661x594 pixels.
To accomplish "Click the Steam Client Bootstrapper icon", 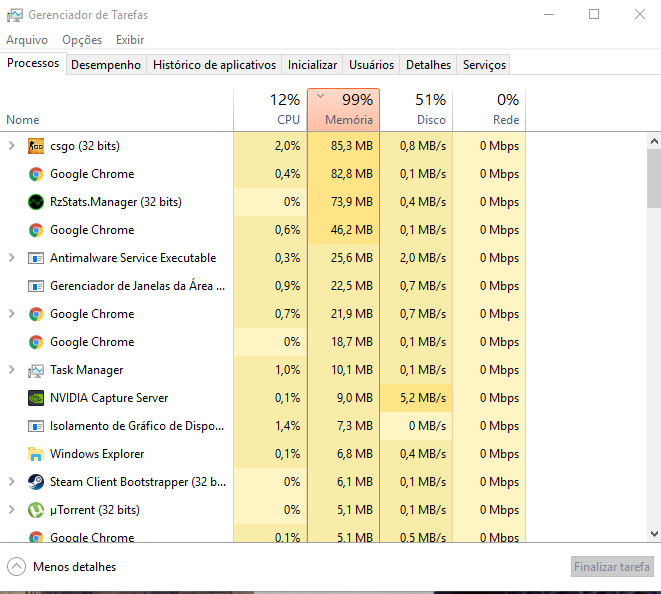I will 36,482.
